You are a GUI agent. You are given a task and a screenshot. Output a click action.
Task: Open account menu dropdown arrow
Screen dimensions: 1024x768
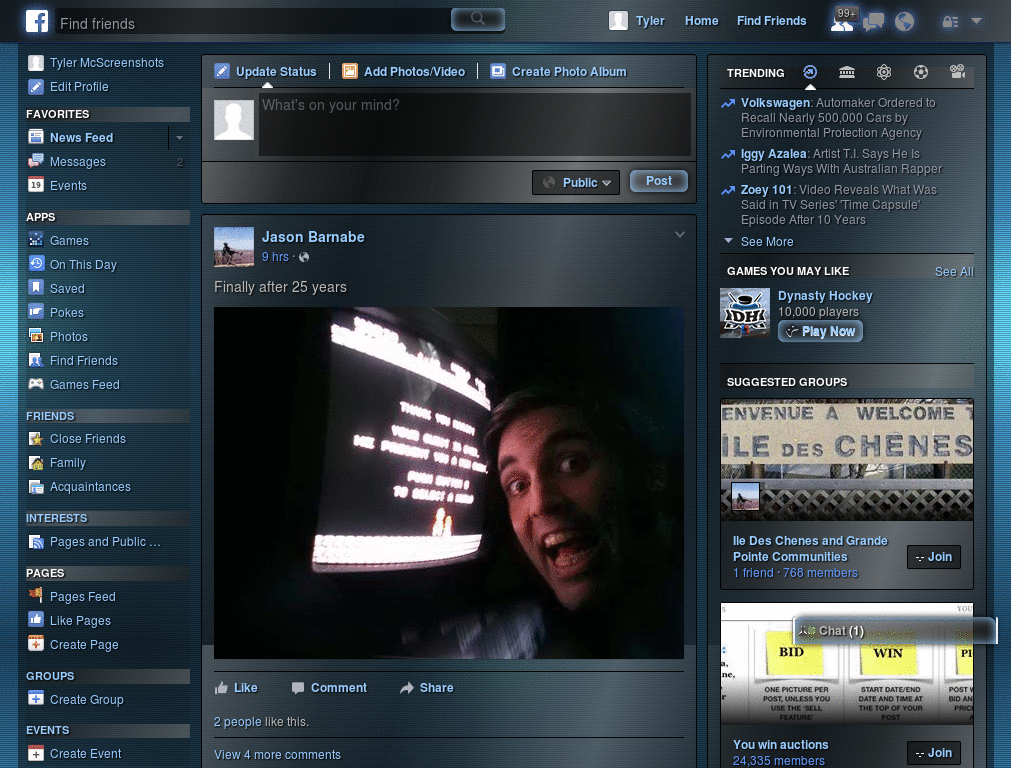[x=976, y=21]
